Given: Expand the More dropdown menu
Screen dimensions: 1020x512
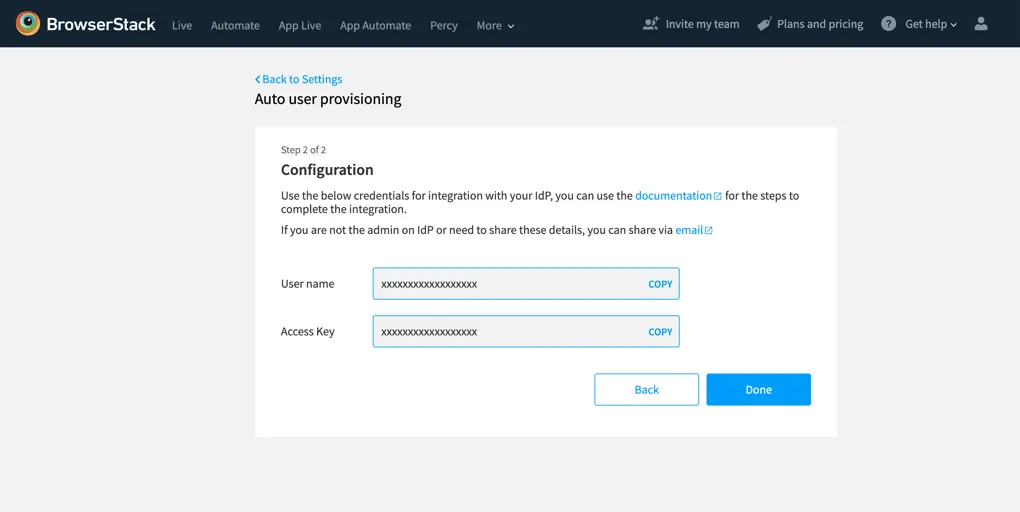Looking at the screenshot, I should click(x=495, y=25).
